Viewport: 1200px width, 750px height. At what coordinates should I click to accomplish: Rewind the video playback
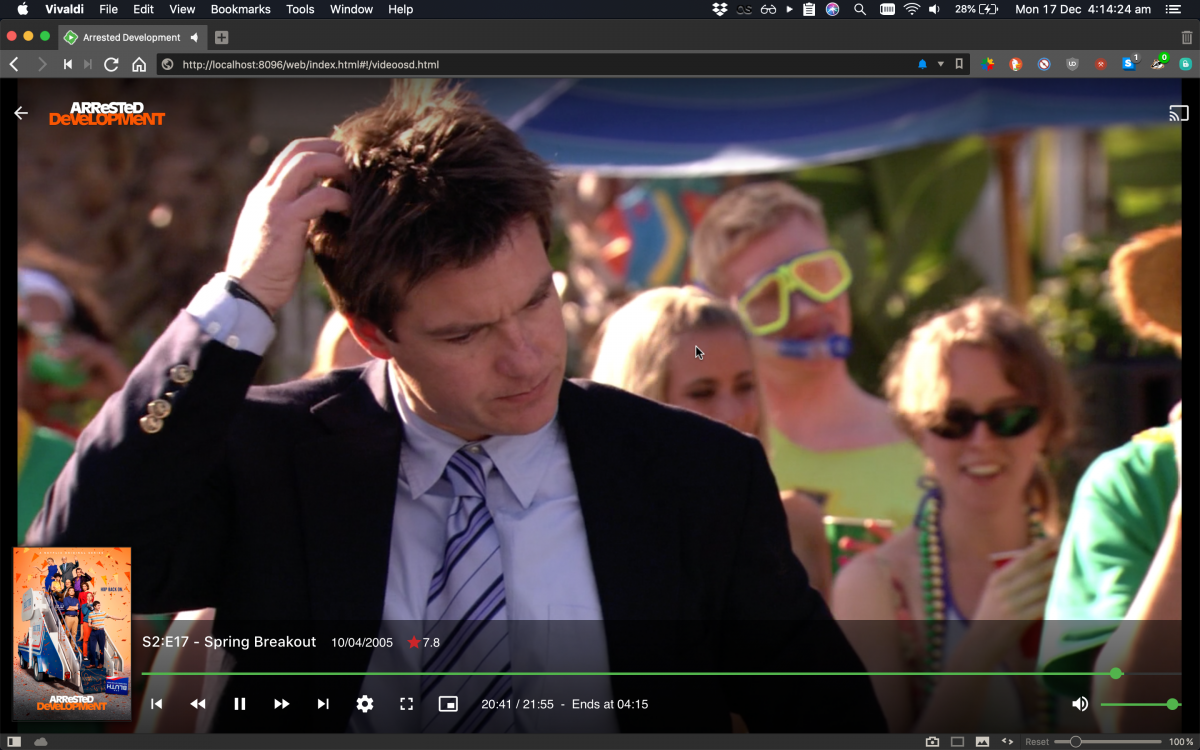(198, 704)
